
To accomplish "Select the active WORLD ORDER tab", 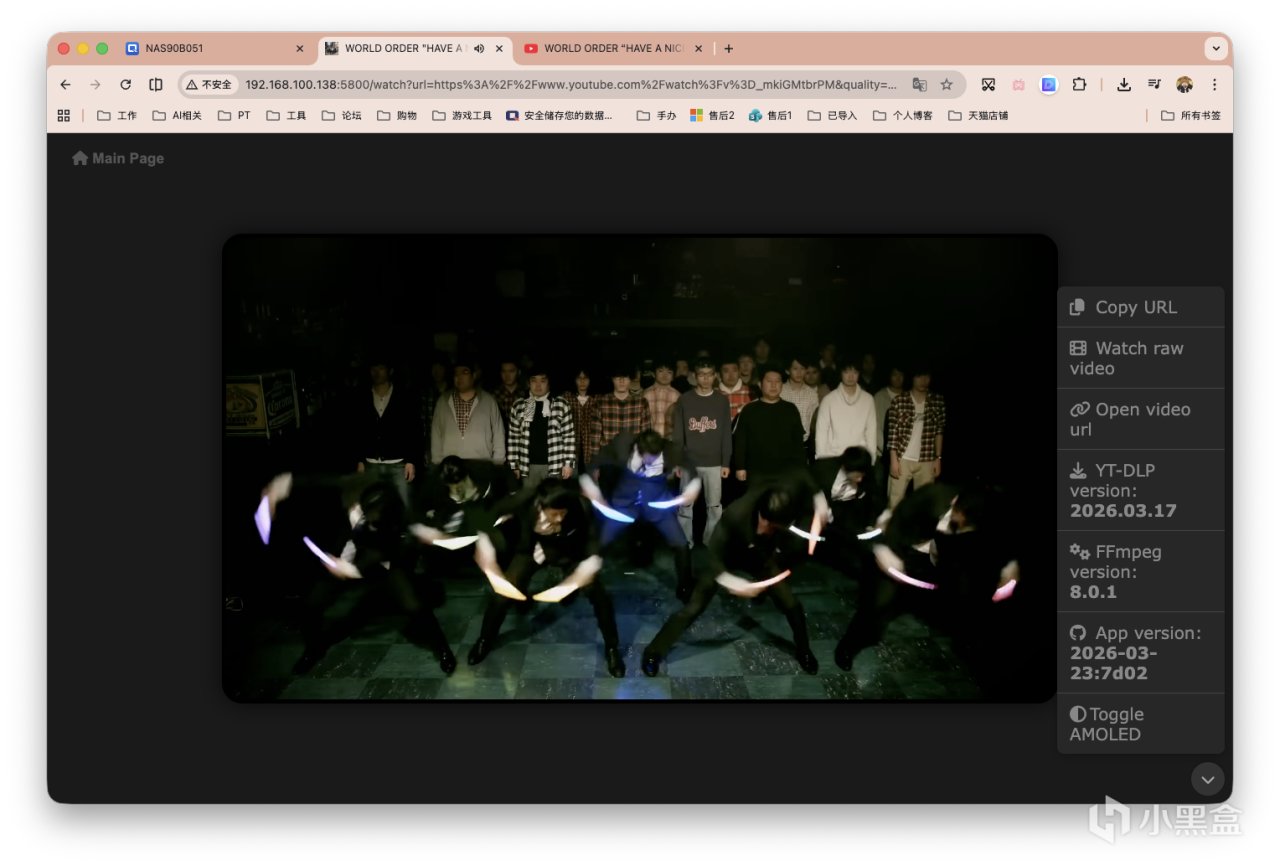I will point(415,48).
